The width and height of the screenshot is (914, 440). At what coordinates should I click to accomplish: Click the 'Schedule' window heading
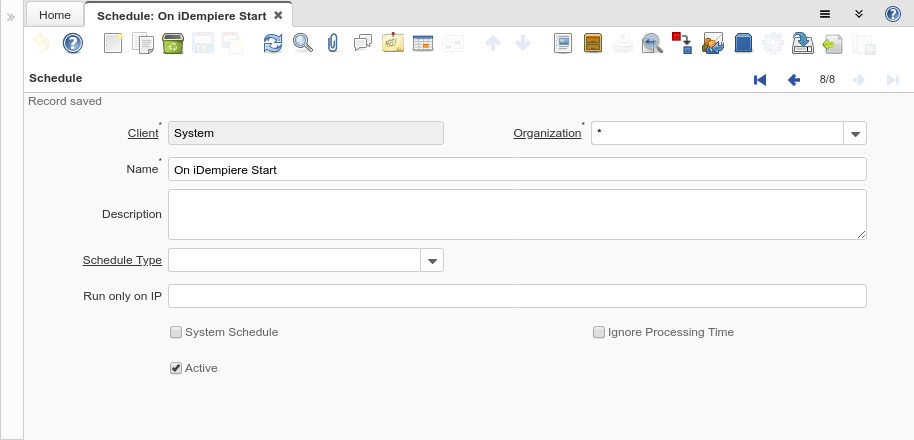click(55, 78)
